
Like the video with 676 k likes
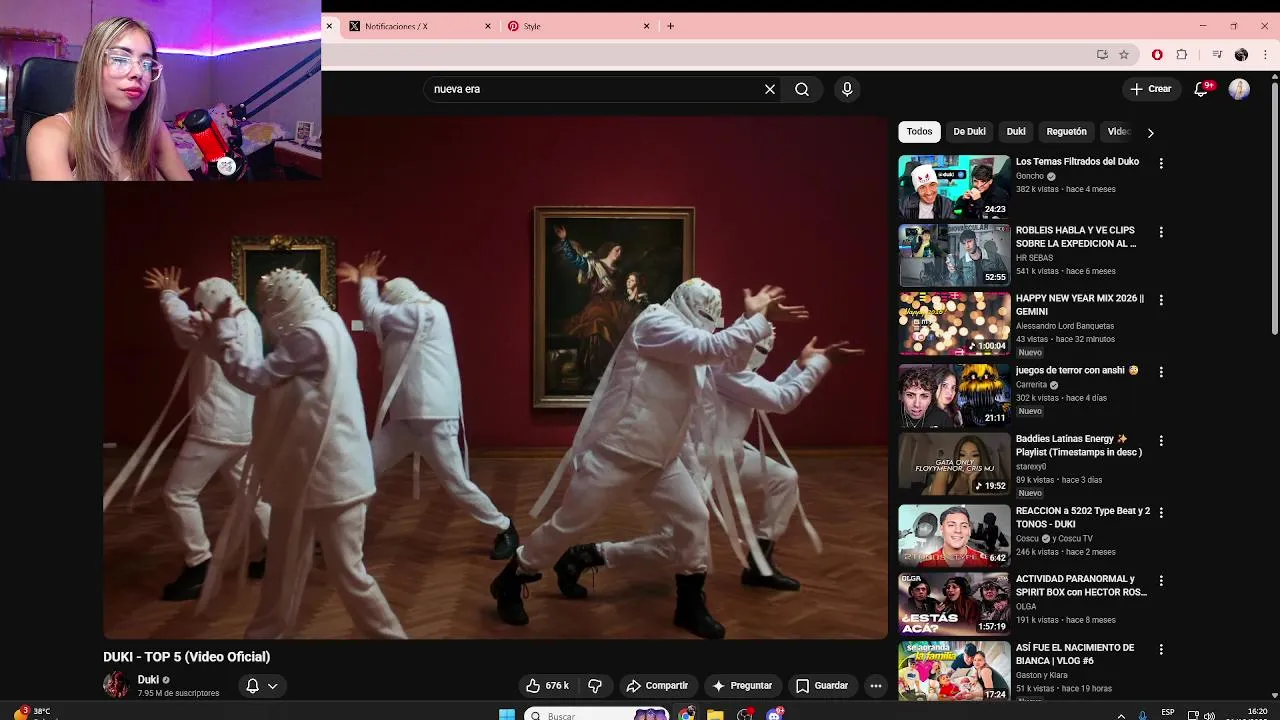point(548,685)
